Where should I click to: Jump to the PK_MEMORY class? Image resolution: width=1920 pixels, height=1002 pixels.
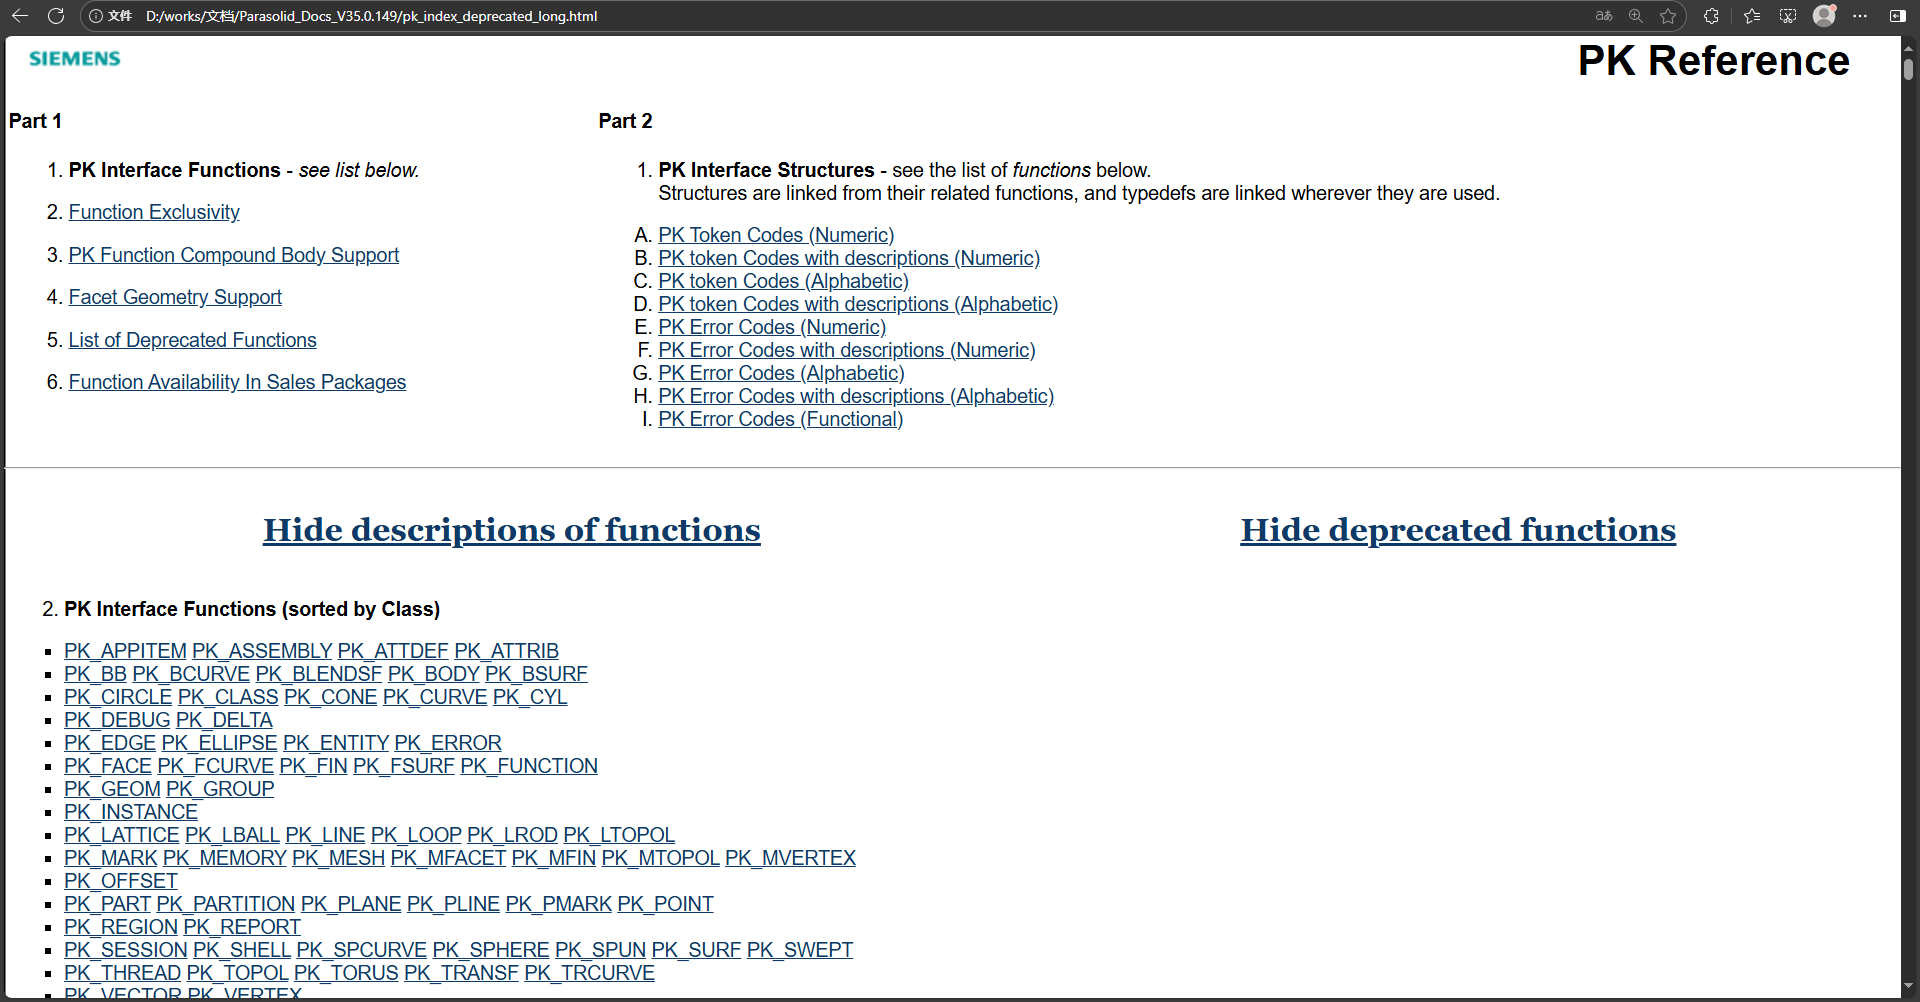(225, 858)
